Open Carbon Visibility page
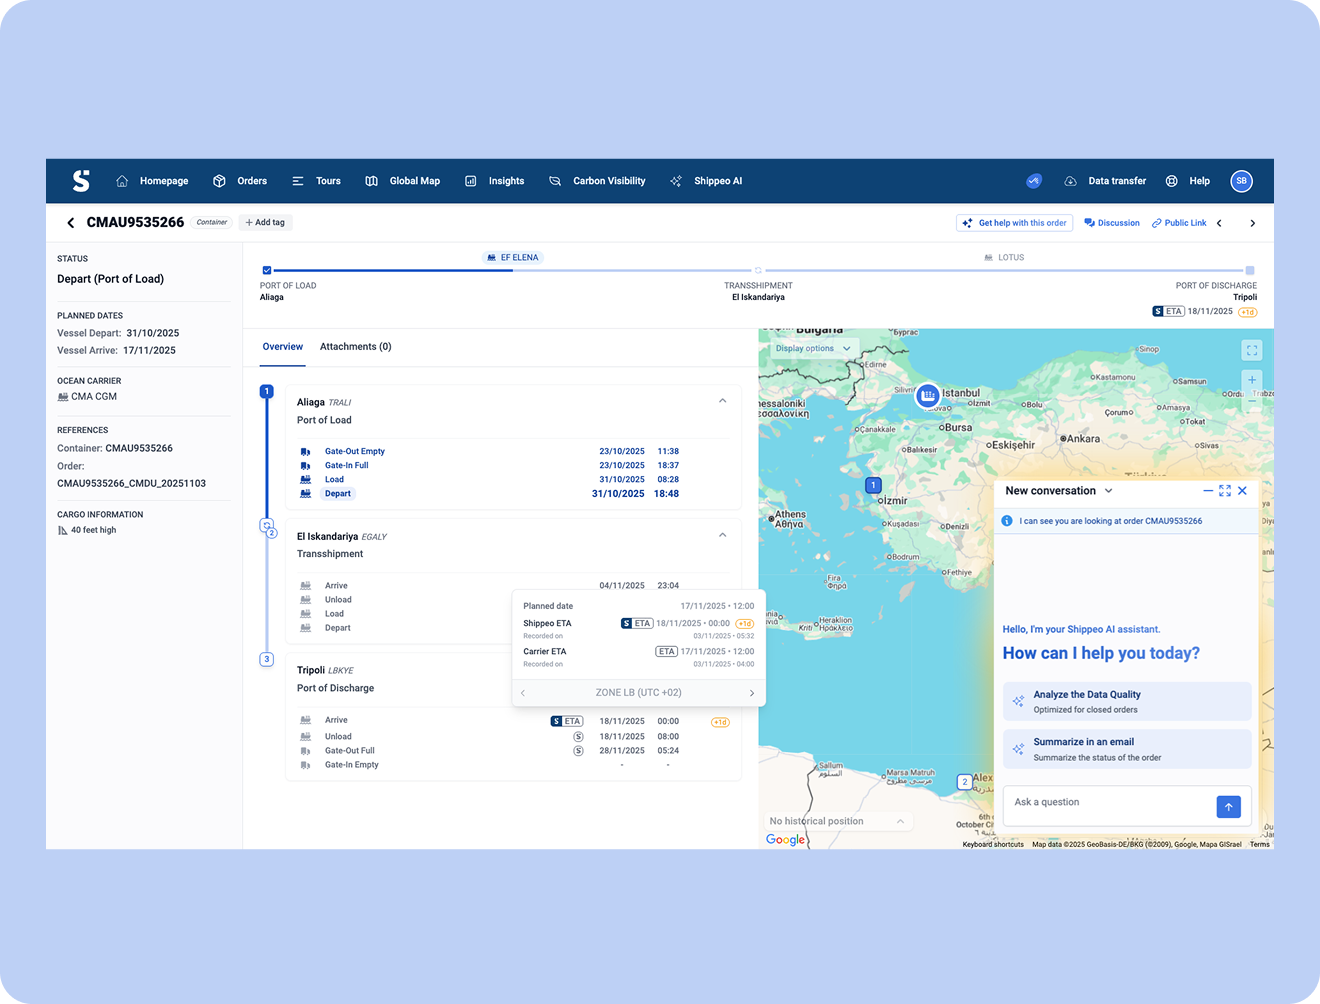The height and width of the screenshot is (1004, 1320). click(x=597, y=181)
